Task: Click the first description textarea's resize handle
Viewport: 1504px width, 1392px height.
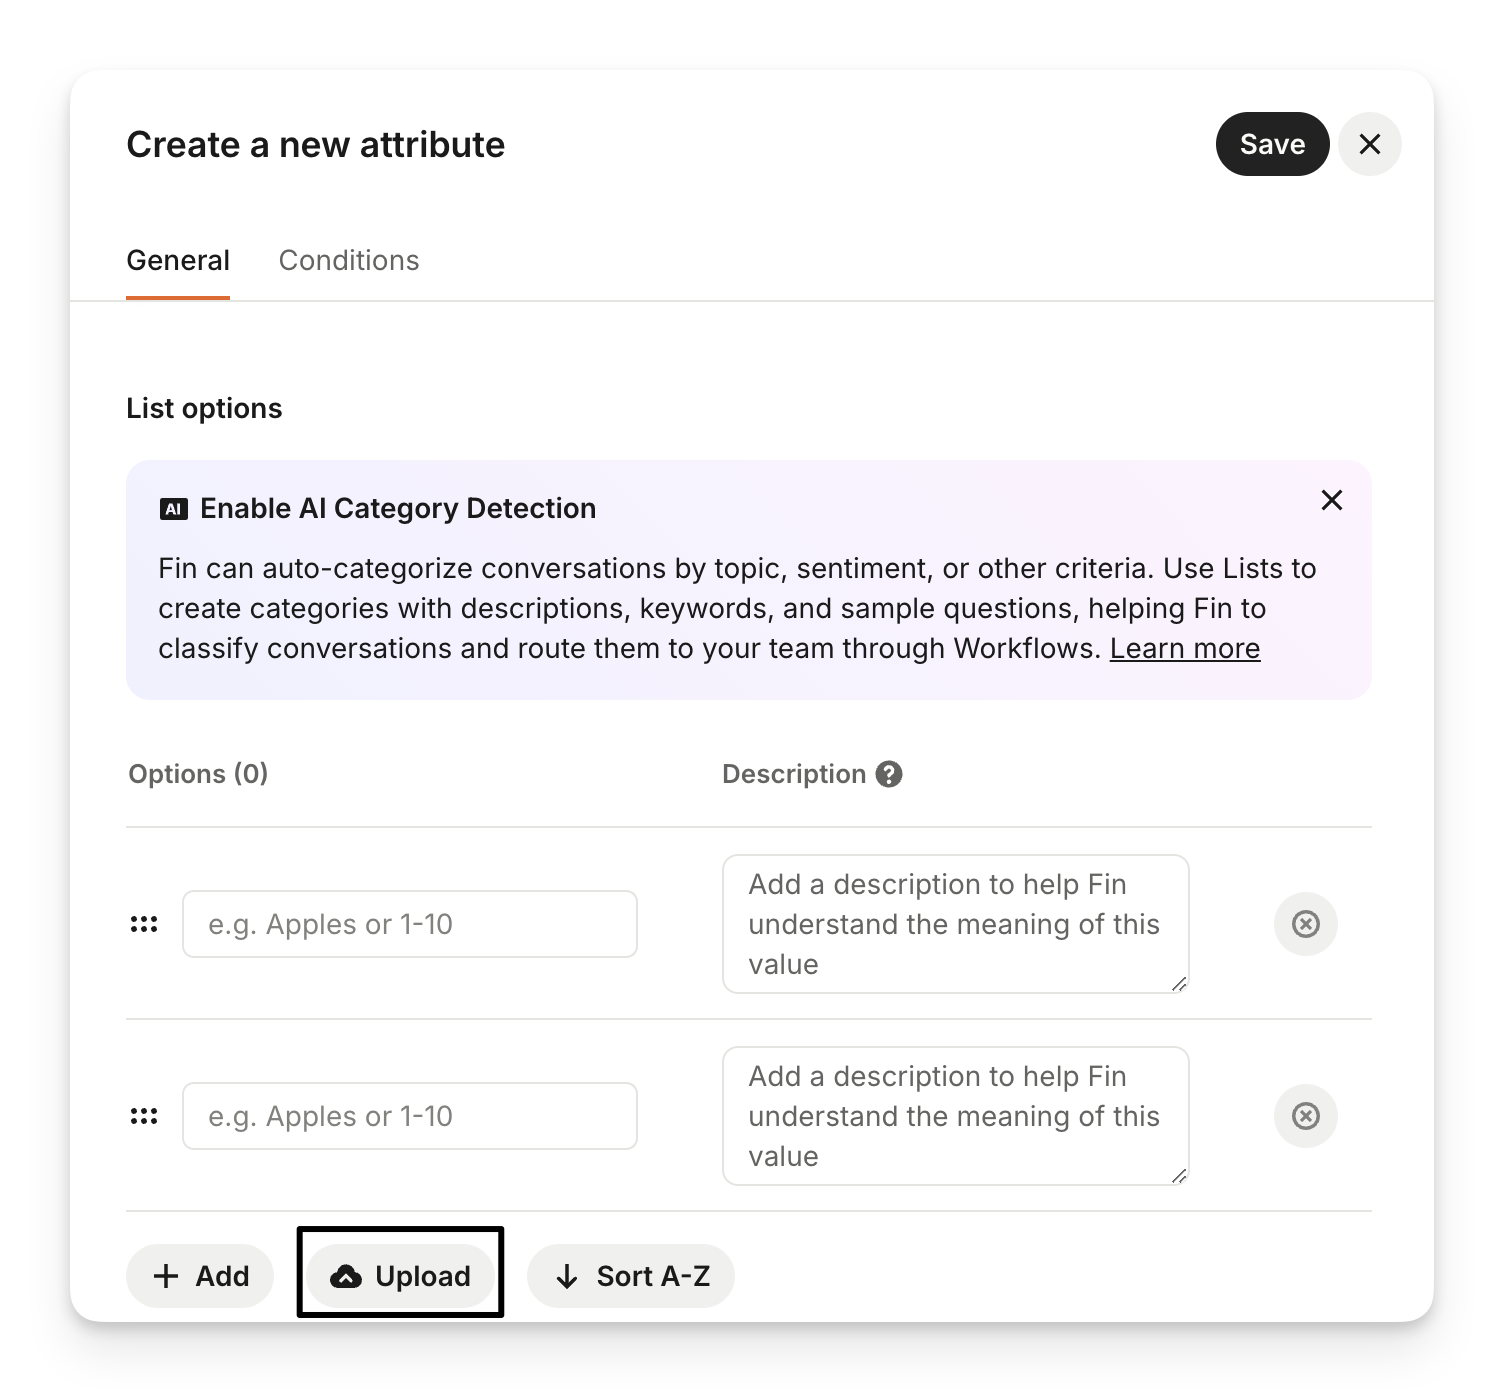Action: coord(1179,984)
